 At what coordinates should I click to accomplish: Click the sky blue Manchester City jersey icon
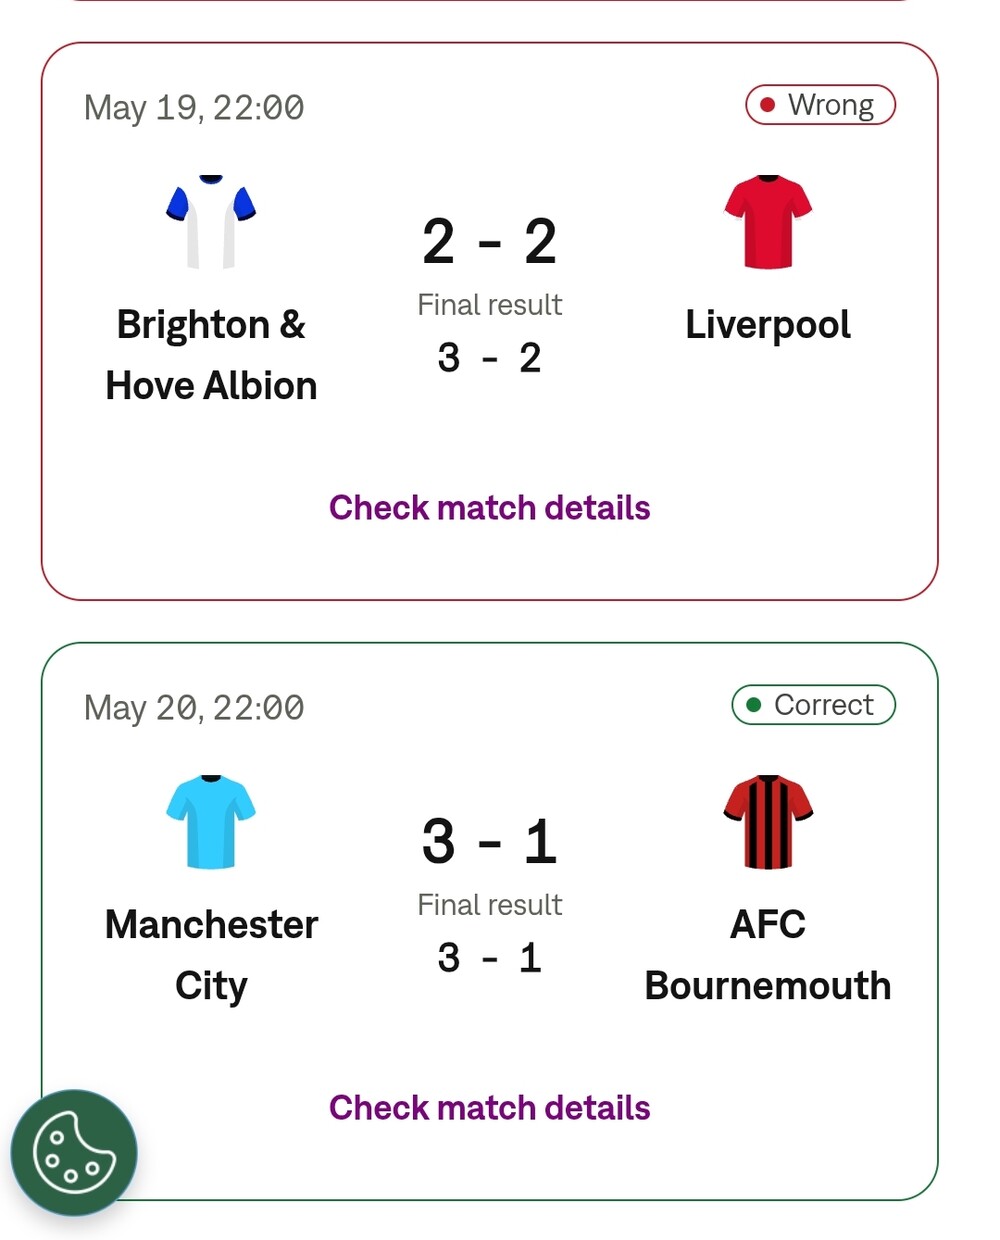[211, 822]
